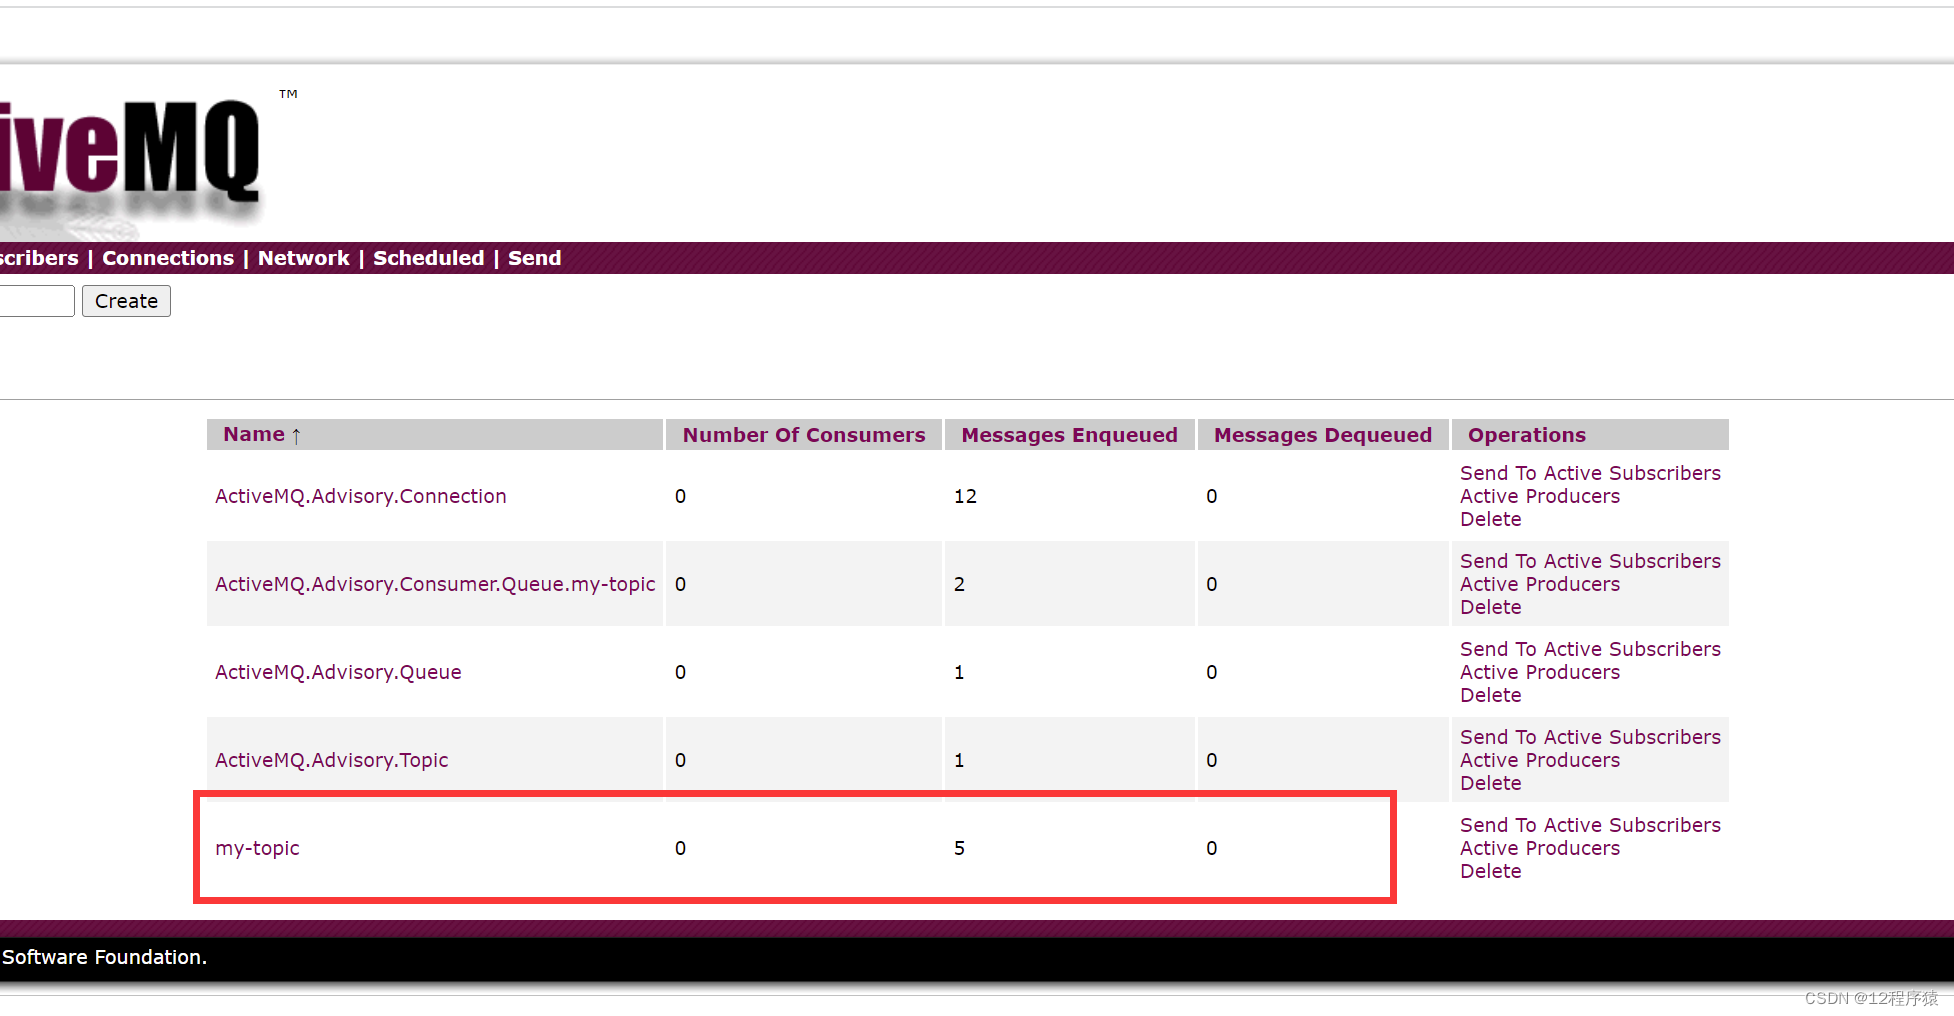Open the Network menu item

304,258
